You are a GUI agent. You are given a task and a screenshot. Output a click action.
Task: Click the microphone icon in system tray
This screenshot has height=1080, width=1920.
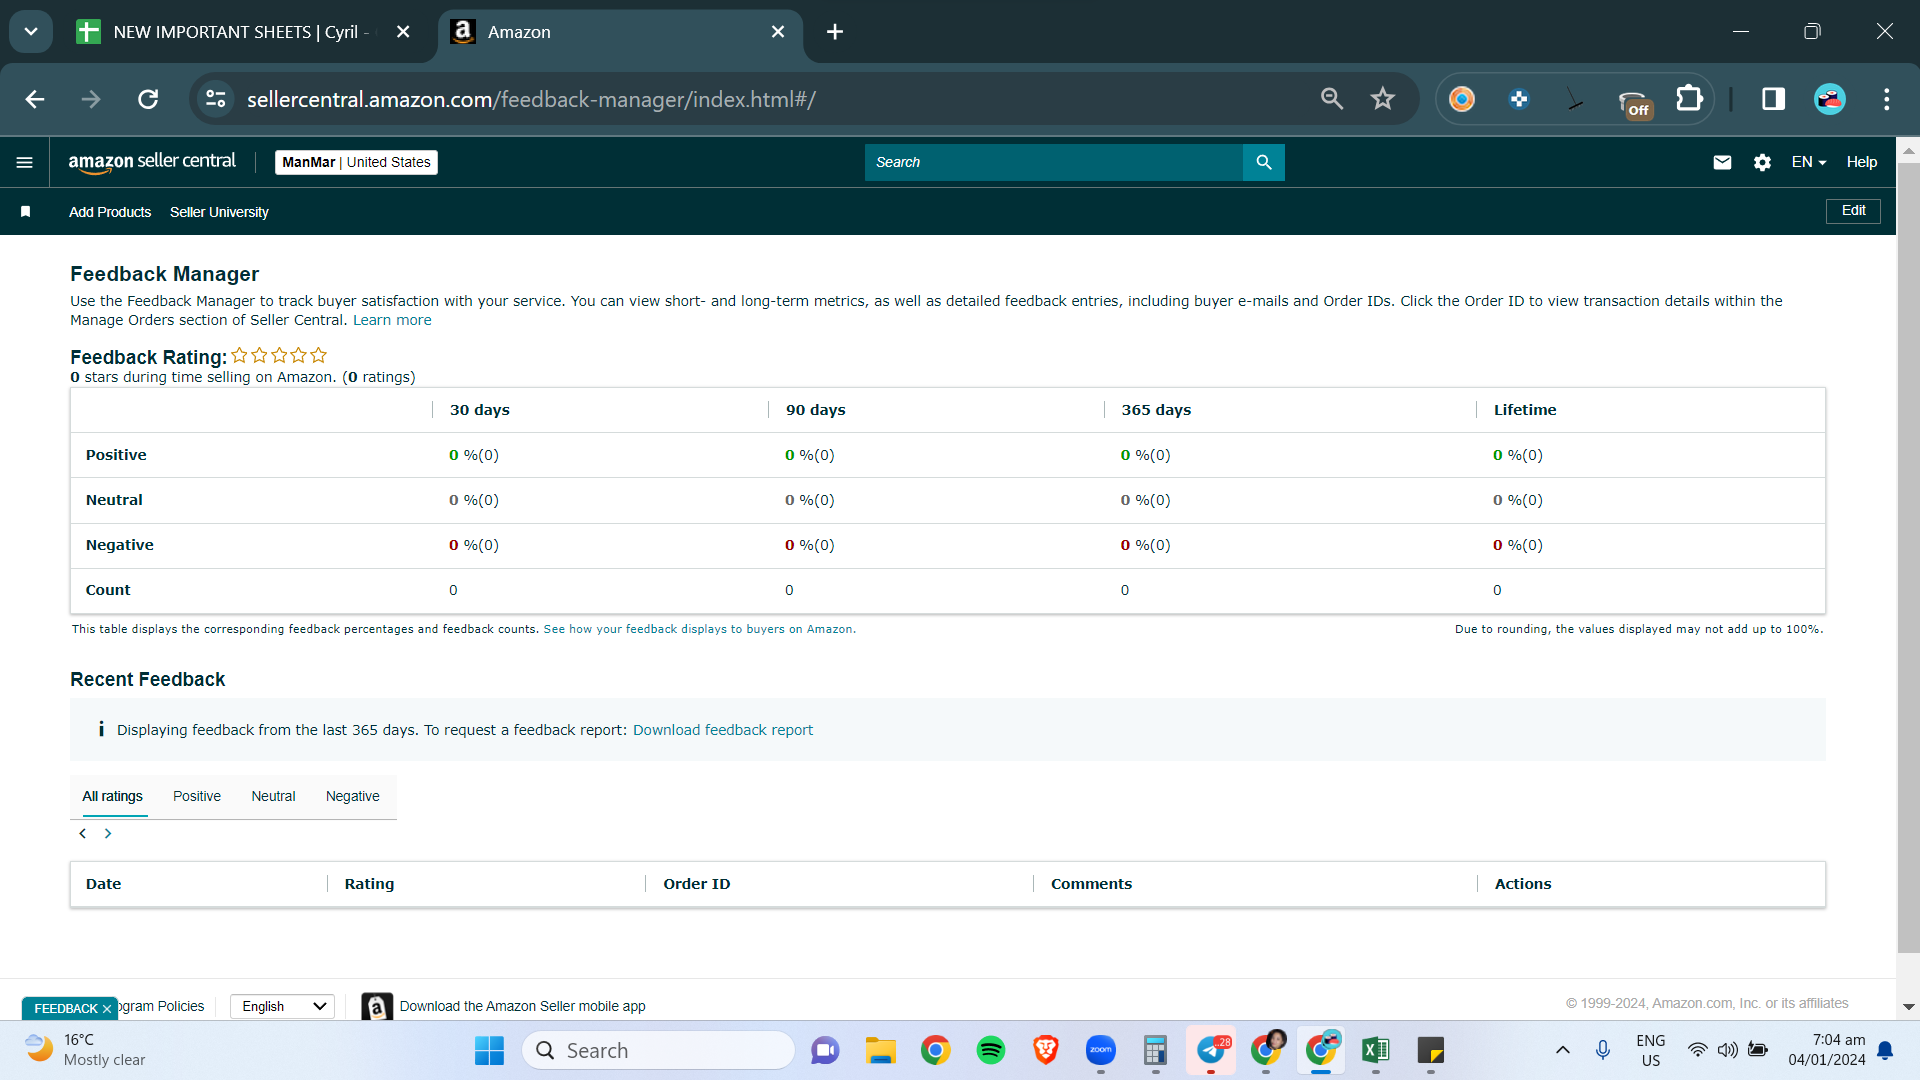coord(1603,1050)
